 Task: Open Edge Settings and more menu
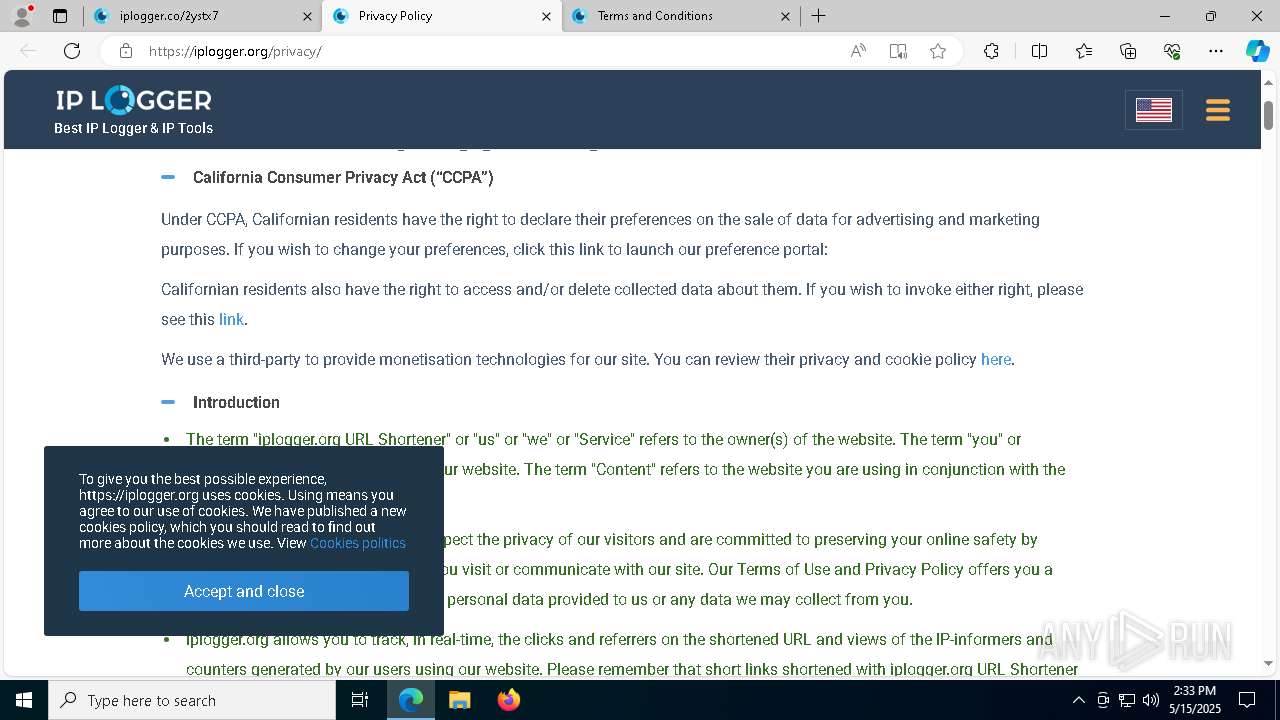click(x=1216, y=51)
